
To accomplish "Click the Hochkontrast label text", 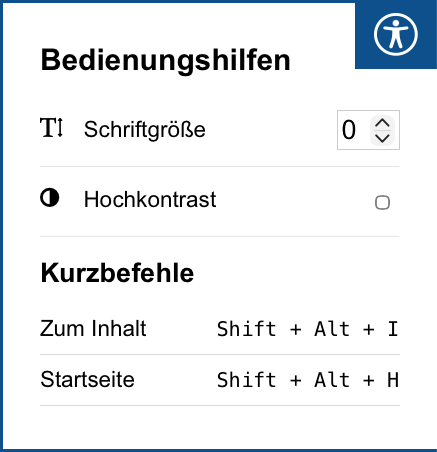I will coord(150,199).
